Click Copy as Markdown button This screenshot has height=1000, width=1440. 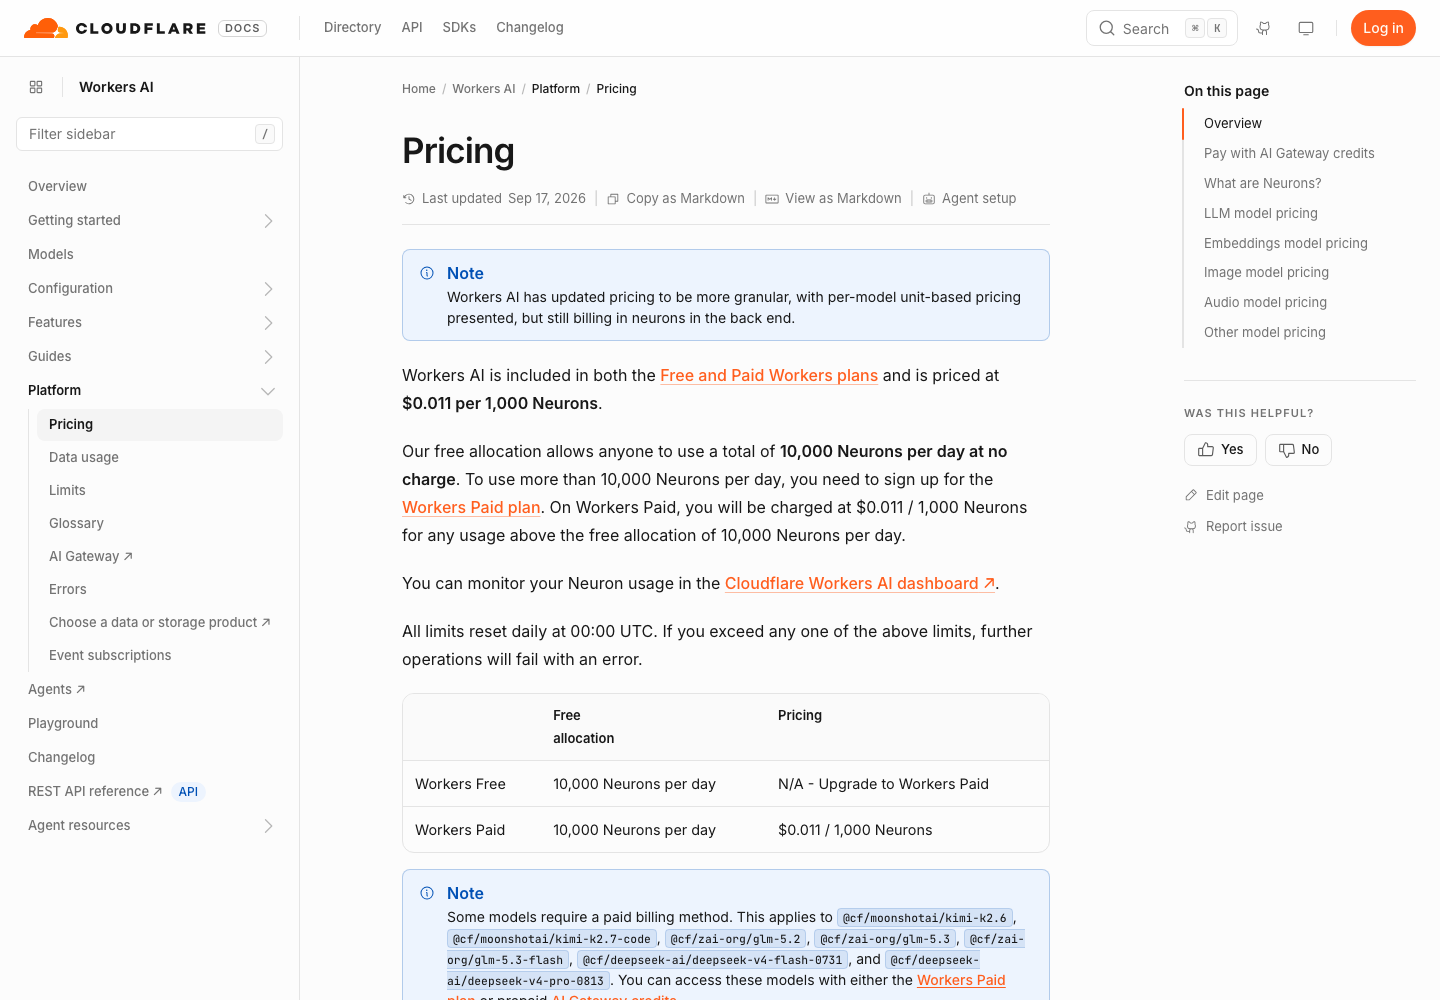click(676, 199)
